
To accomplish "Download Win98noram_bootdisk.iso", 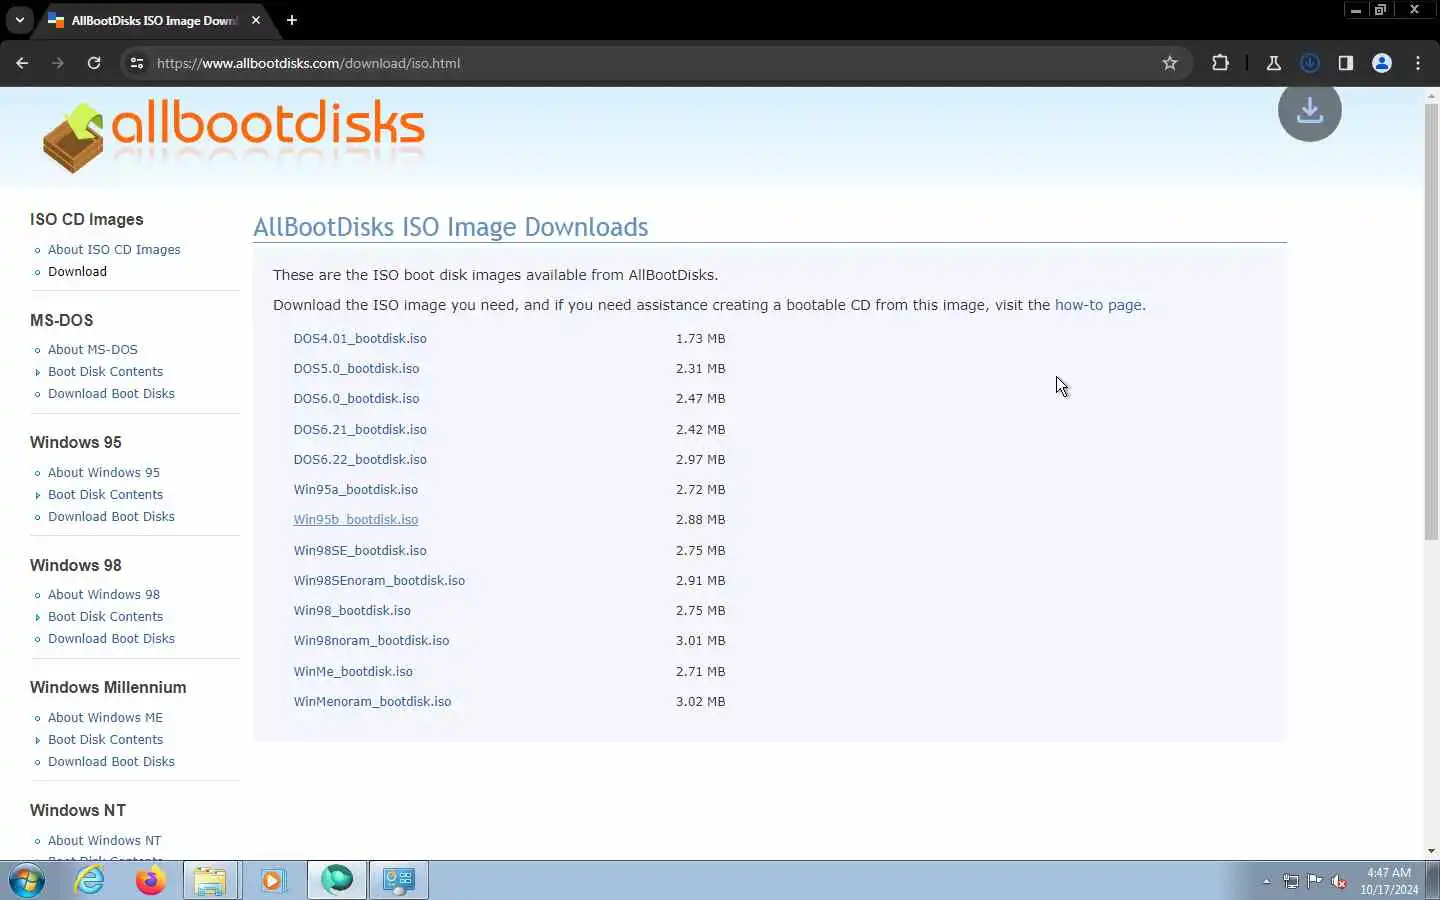I will click(x=371, y=640).
